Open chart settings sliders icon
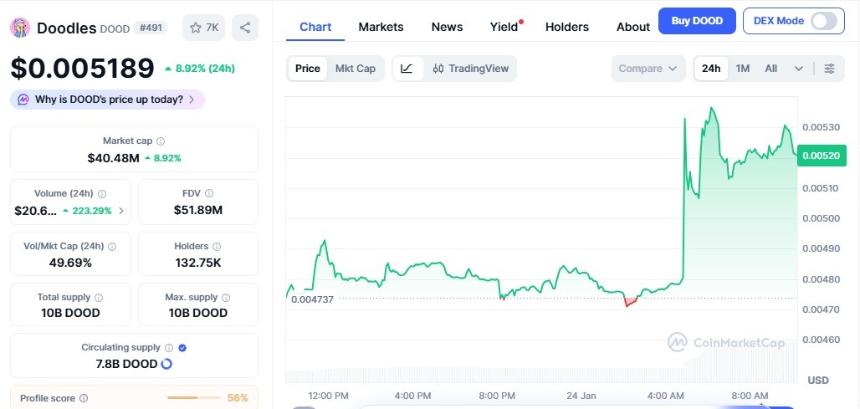Image resolution: width=860 pixels, height=409 pixels. click(829, 69)
